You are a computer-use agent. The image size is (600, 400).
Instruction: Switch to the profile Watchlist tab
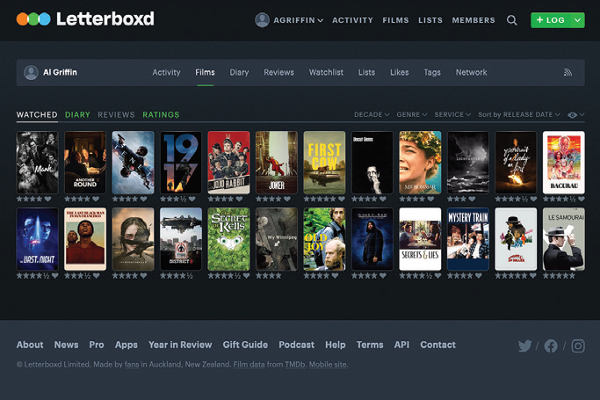[x=326, y=72]
